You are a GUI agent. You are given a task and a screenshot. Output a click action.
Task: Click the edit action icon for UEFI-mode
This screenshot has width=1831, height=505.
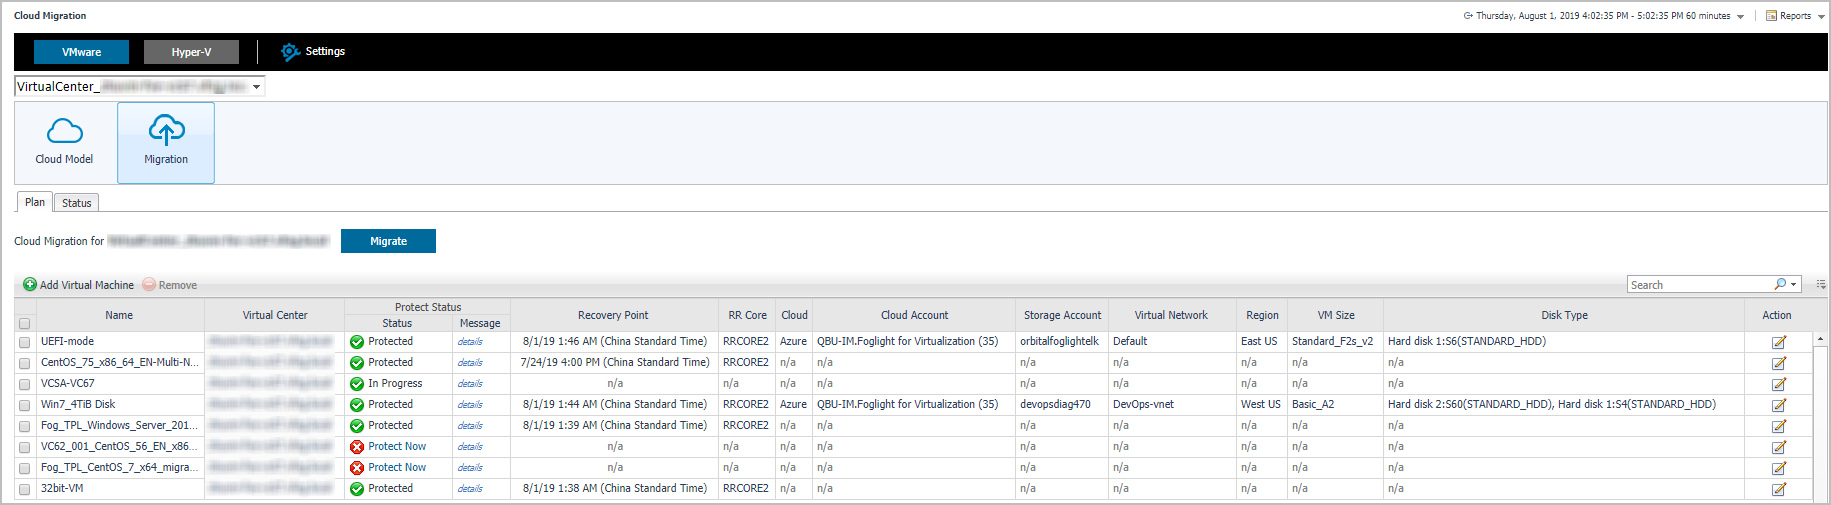click(x=1779, y=342)
